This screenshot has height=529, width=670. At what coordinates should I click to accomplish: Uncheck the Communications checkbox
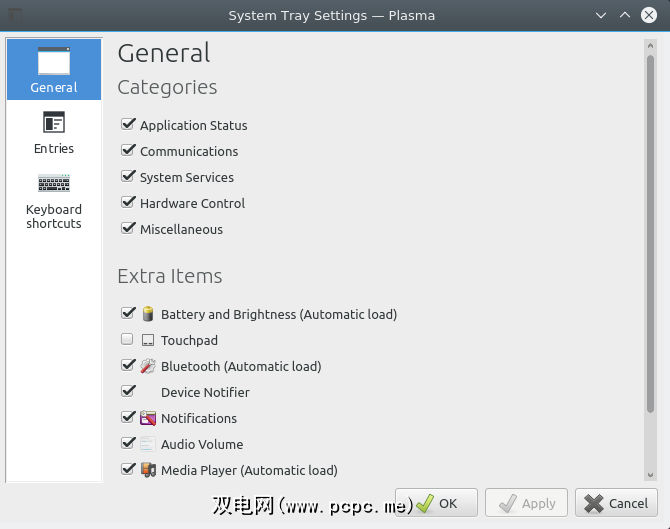click(x=128, y=151)
